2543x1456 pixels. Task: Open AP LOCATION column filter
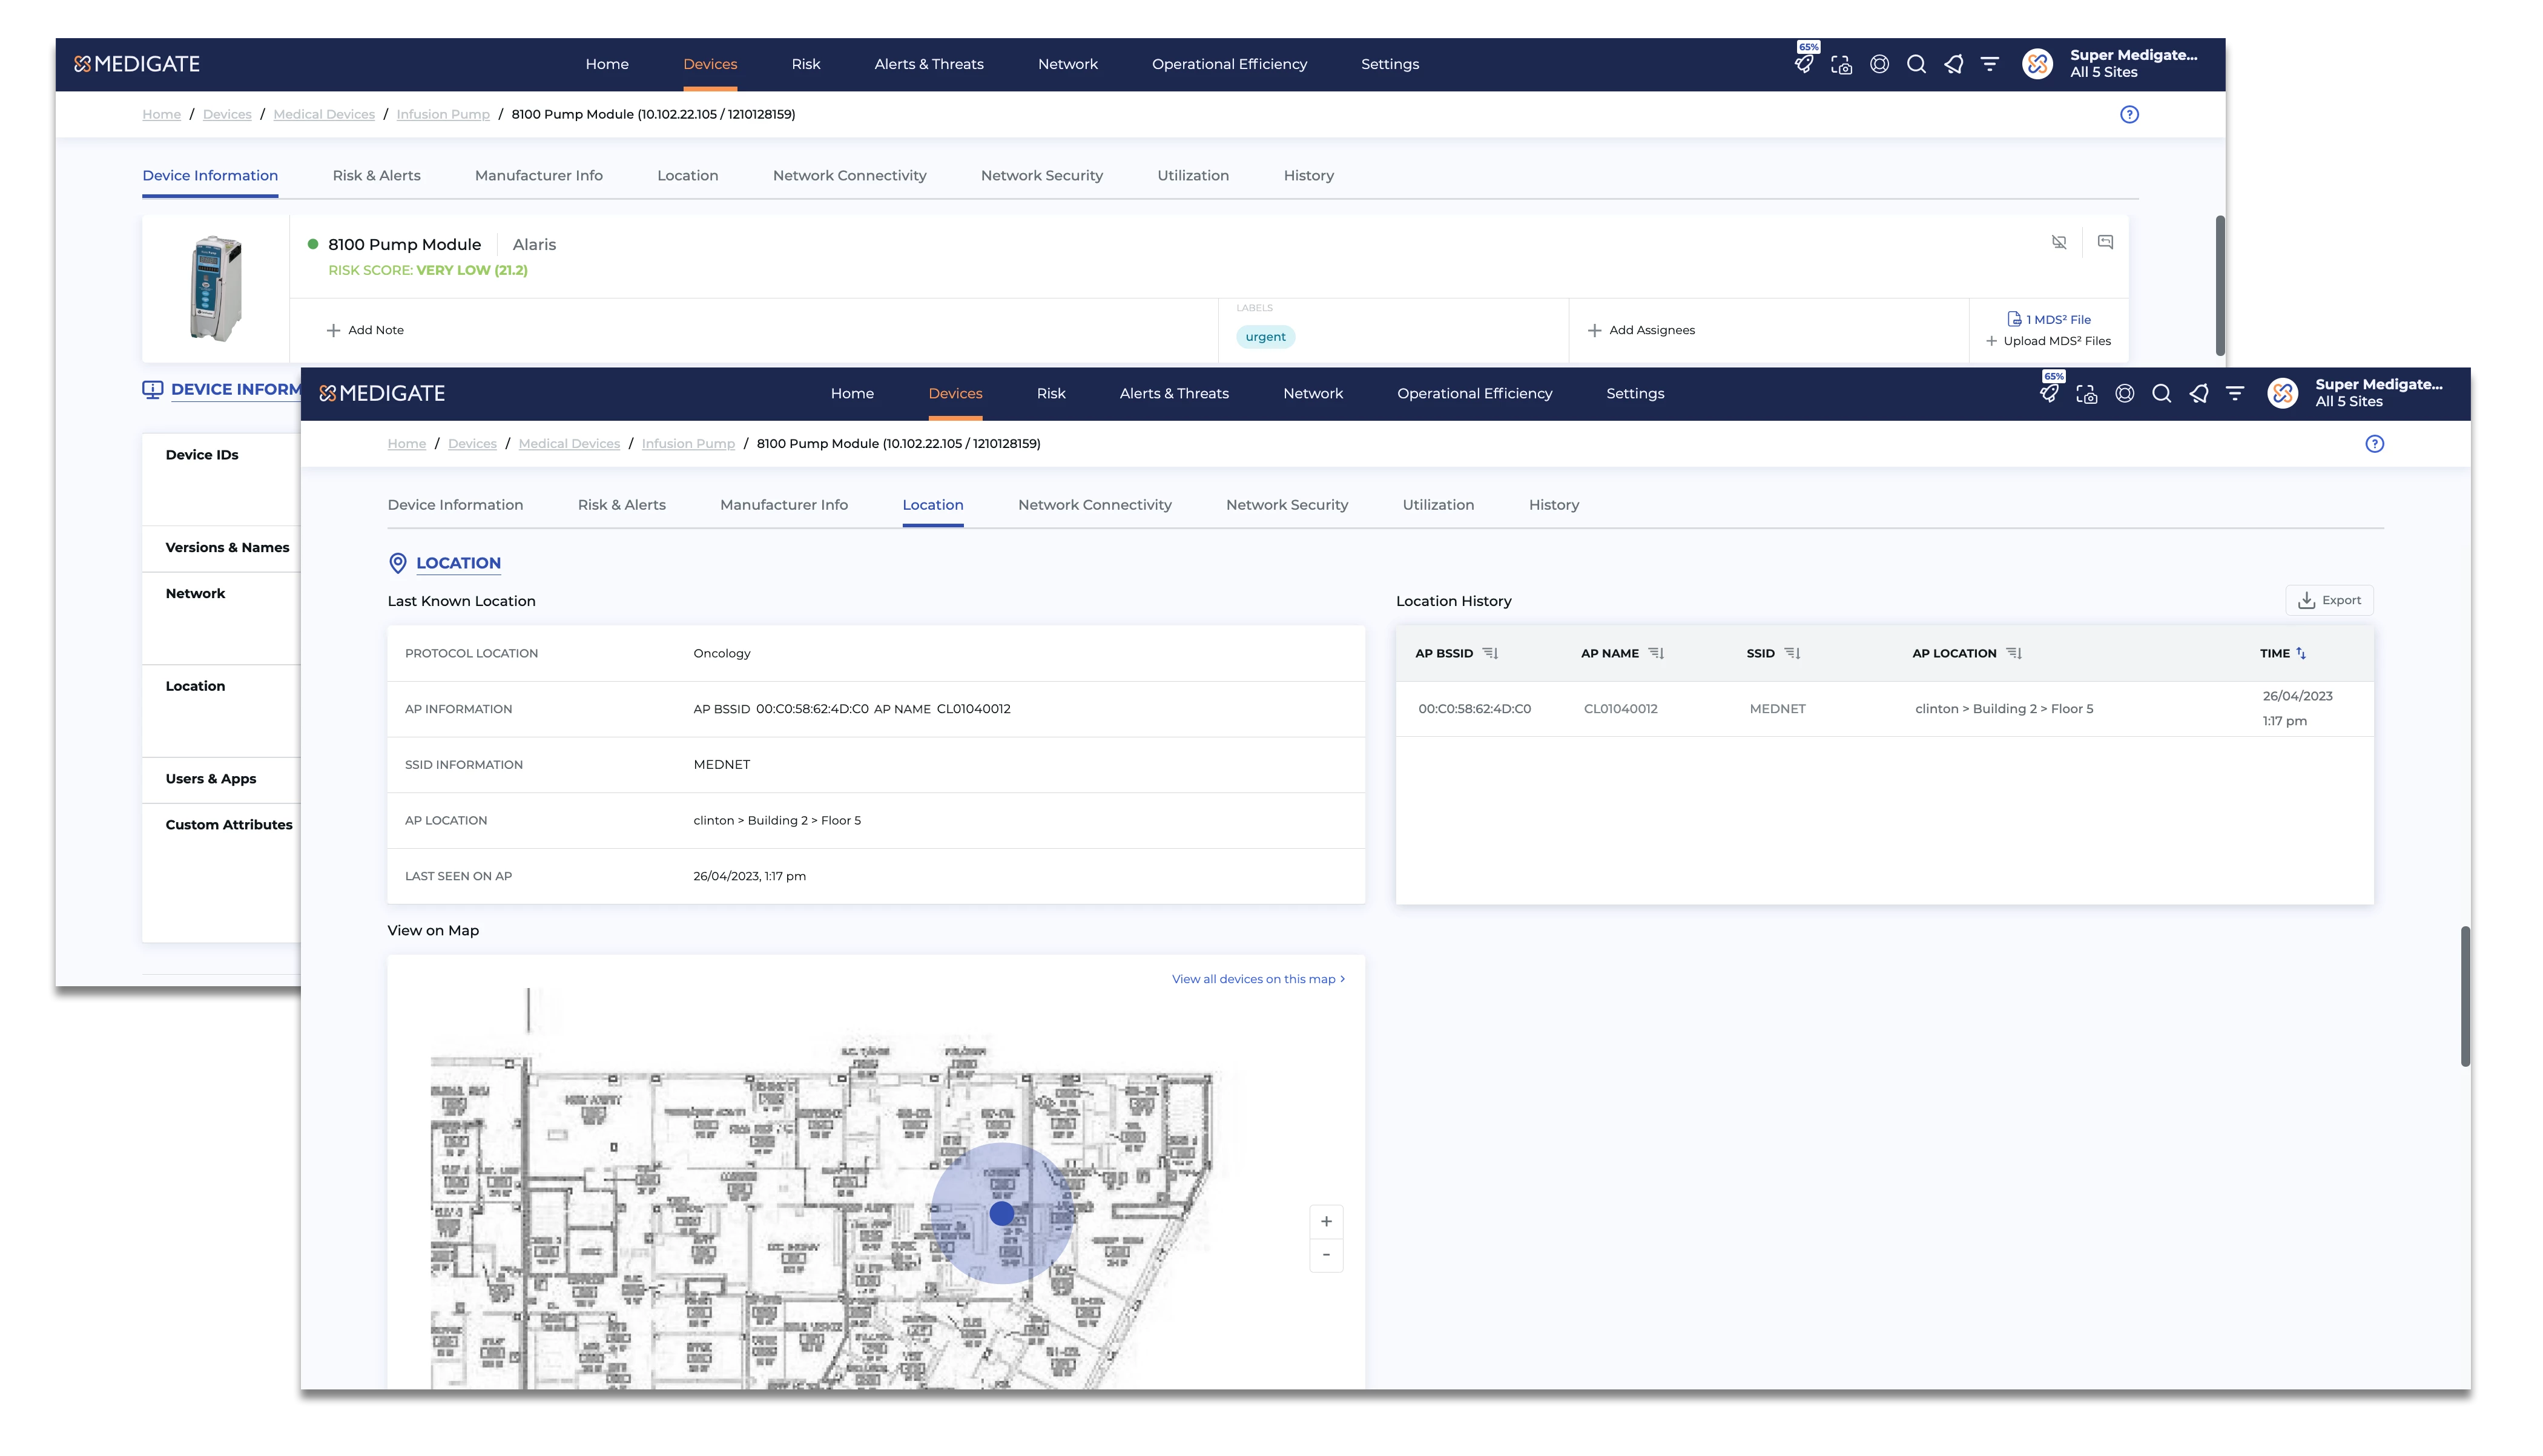2014,653
